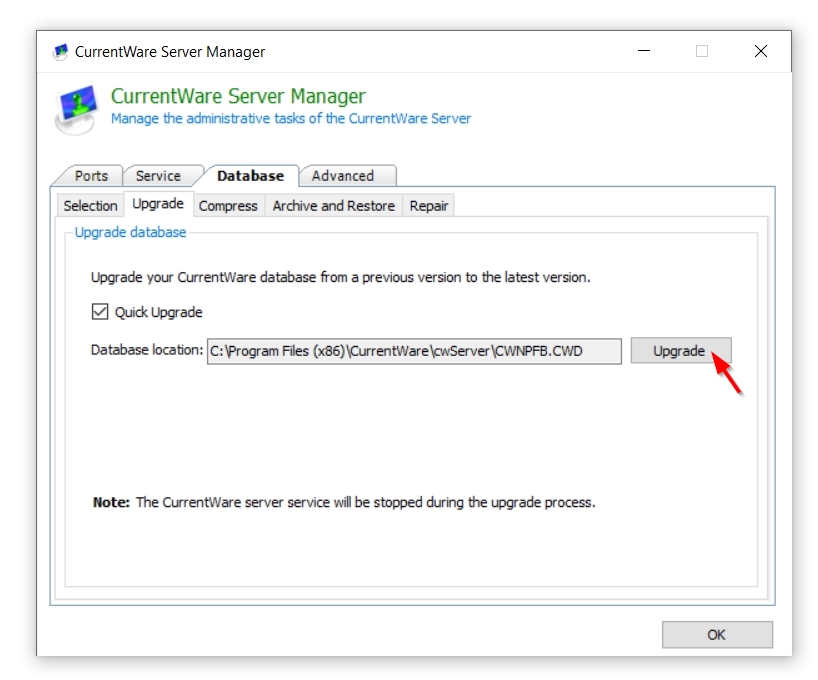Click the green CurrentWare Server Manager heading
The height and width of the screenshot is (680, 818).
(238, 97)
